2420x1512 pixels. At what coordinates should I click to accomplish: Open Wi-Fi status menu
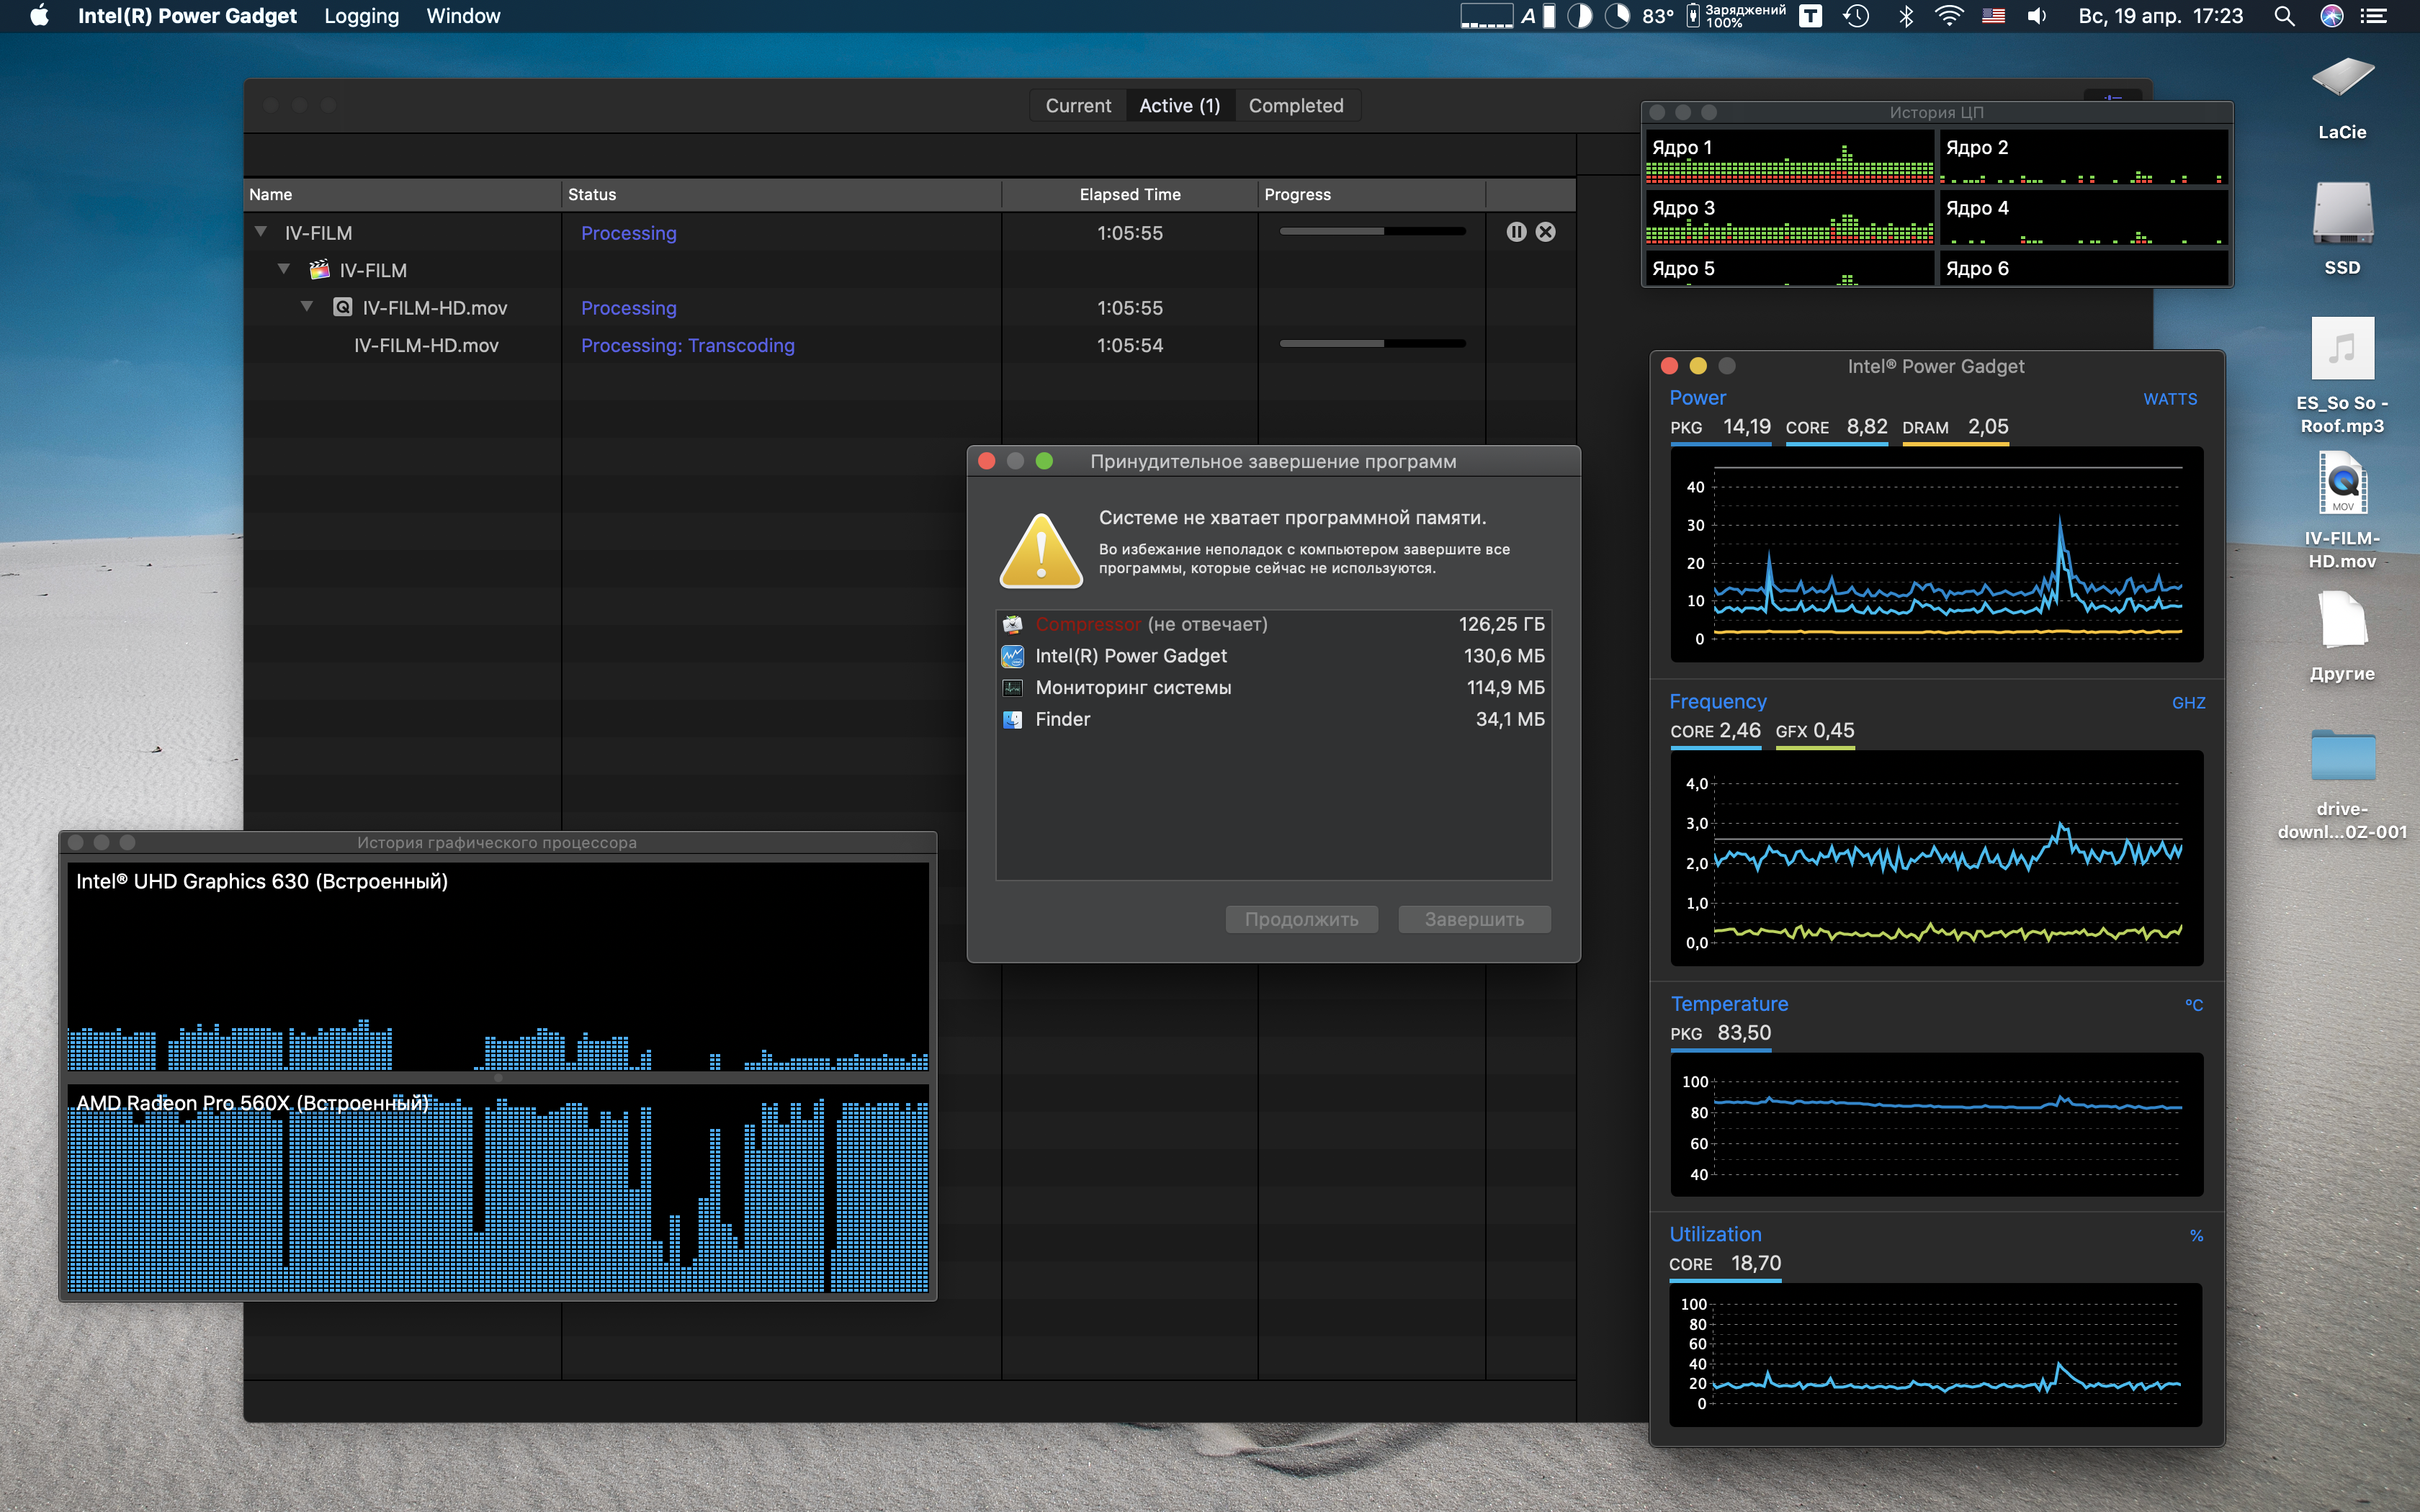coord(1949,16)
